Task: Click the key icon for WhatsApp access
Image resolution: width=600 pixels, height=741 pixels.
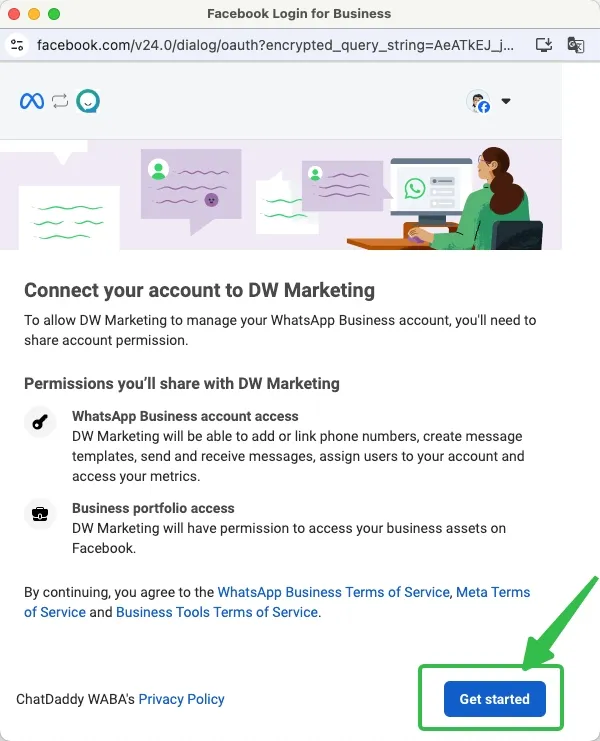Action: 40,422
